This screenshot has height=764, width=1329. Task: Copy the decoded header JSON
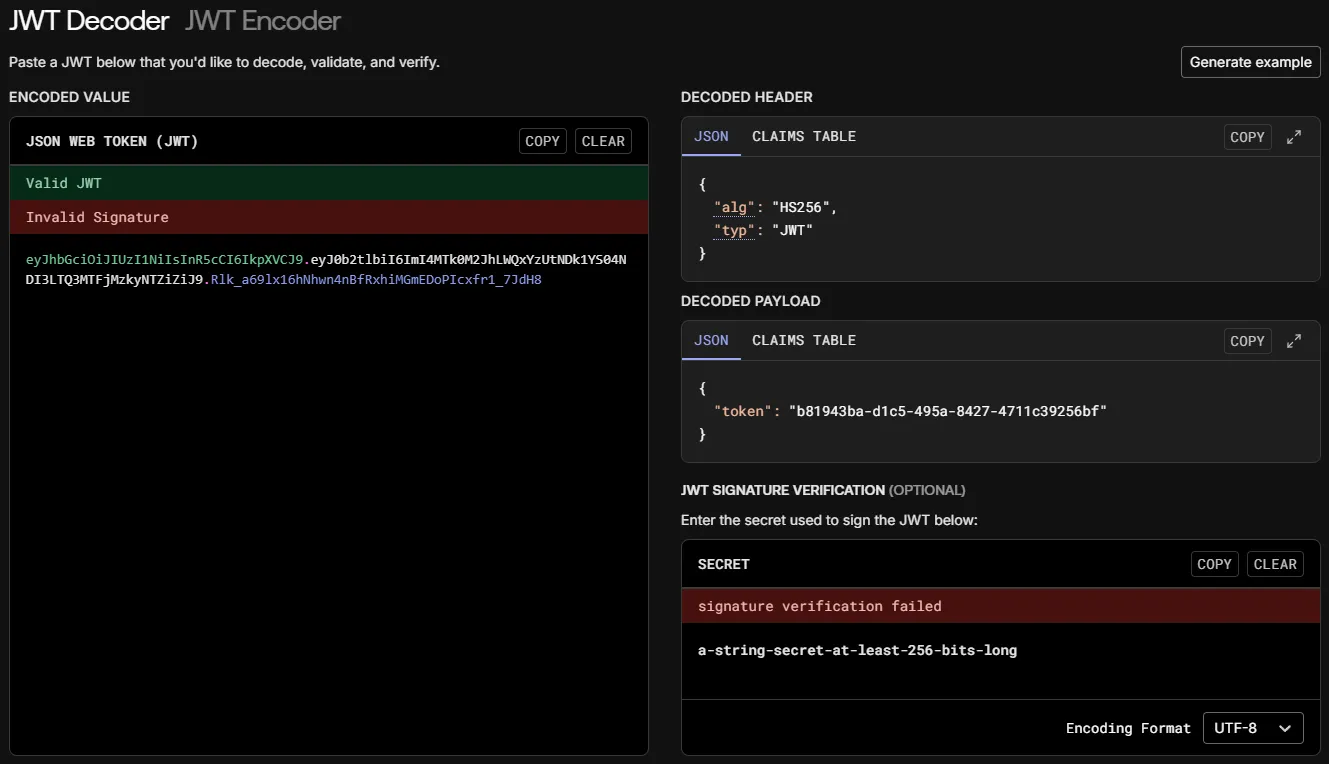point(1247,137)
